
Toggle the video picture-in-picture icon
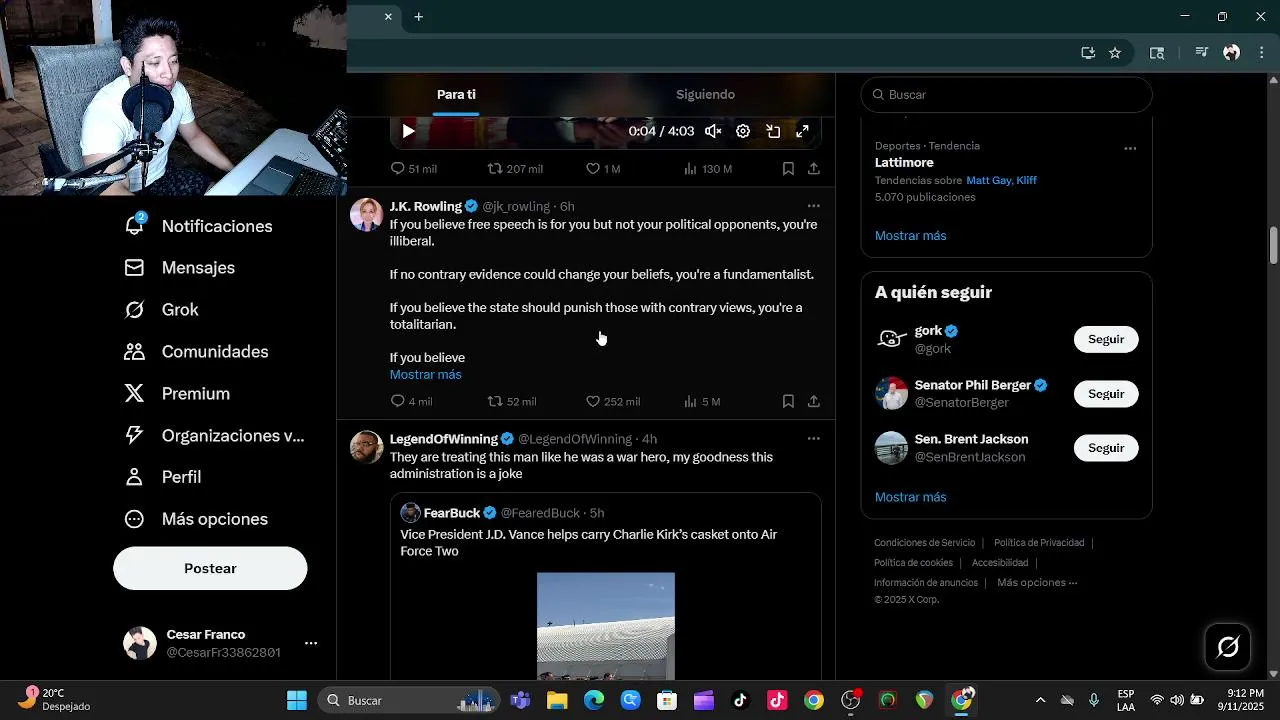click(773, 131)
